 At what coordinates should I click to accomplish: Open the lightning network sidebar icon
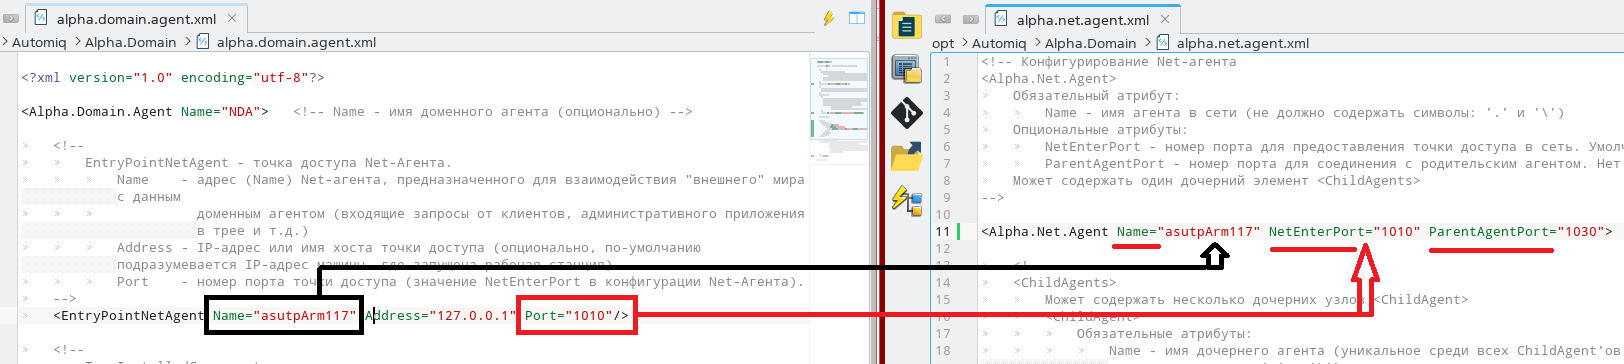point(906,201)
